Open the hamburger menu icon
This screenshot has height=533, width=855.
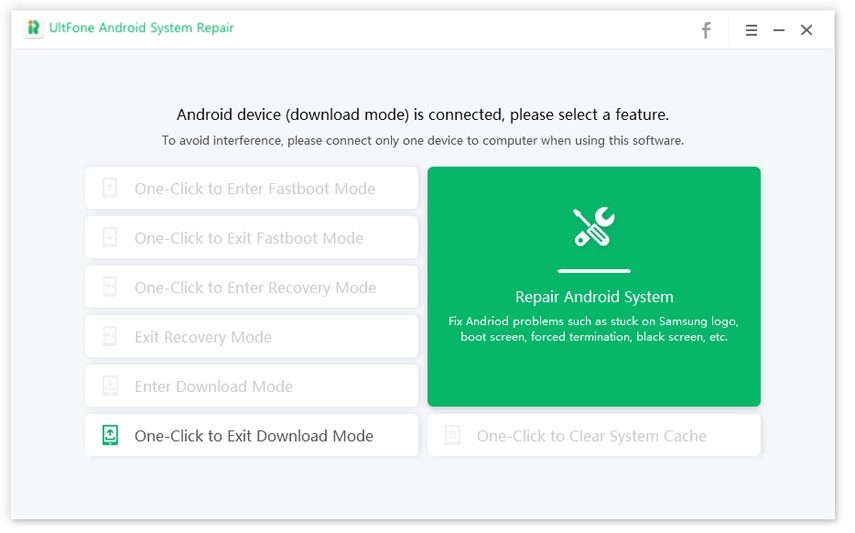(751, 30)
